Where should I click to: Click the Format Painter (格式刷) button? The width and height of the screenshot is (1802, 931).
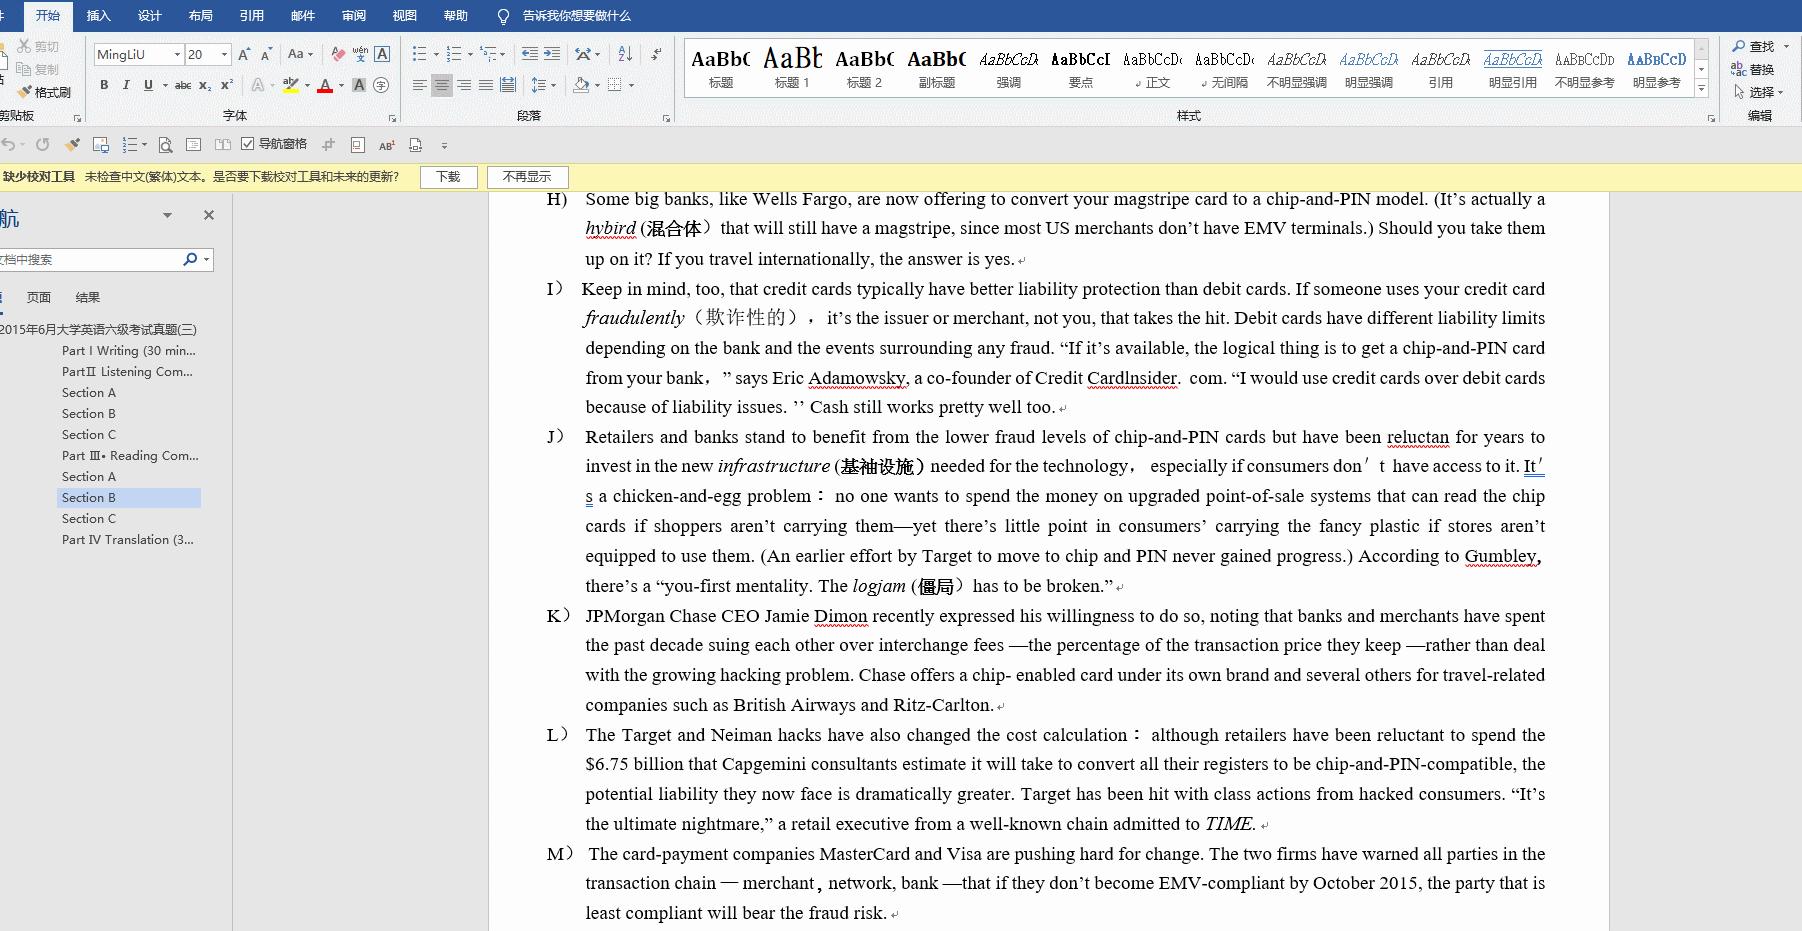point(44,92)
